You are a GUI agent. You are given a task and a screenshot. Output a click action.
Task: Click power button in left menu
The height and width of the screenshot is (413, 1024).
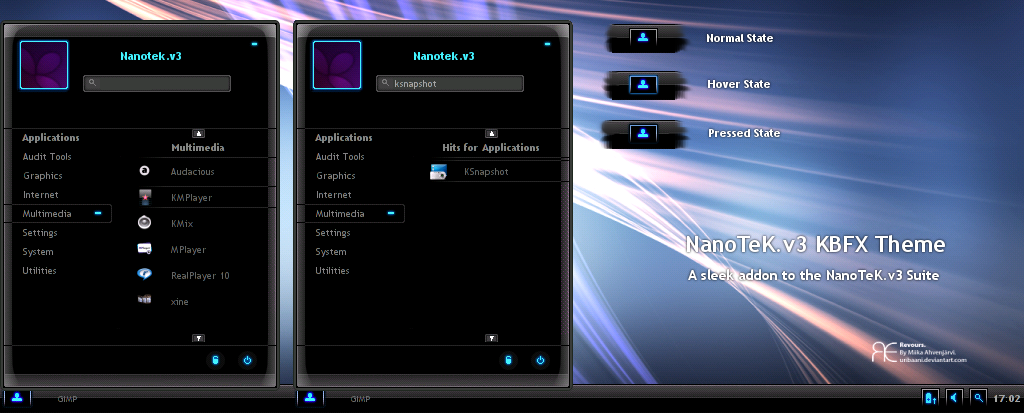point(247,360)
